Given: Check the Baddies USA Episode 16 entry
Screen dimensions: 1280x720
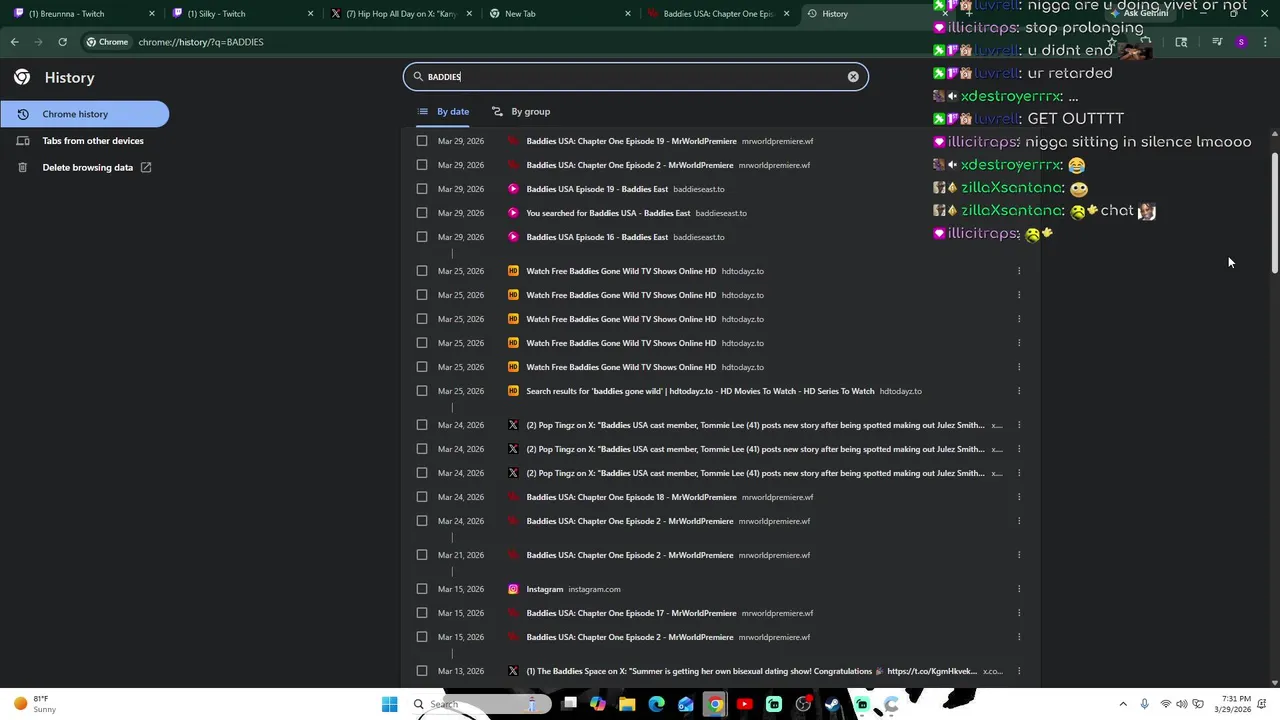Looking at the screenshot, I should coord(422,237).
